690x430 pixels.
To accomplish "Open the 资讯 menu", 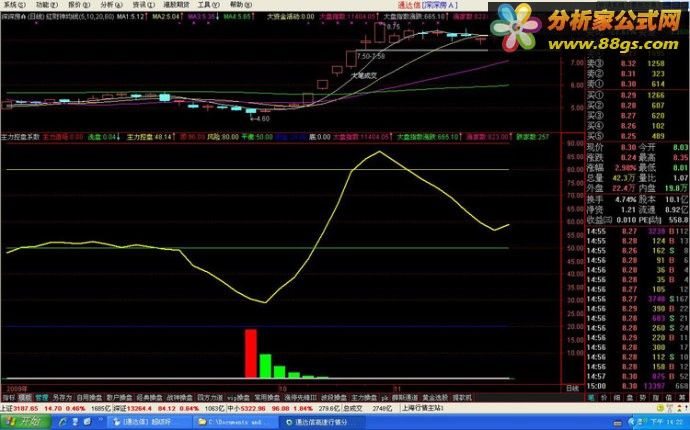I will click(144, 5).
